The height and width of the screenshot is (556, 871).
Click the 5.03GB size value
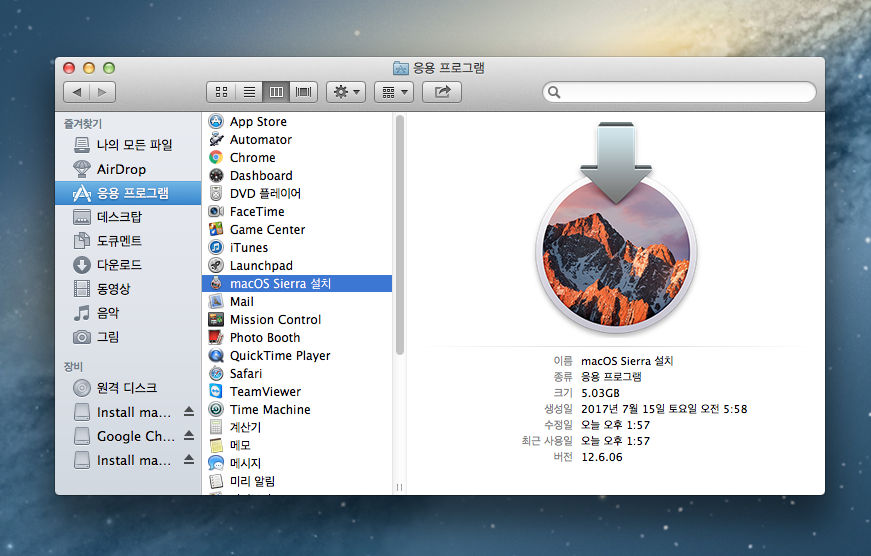click(x=600, y=393)
